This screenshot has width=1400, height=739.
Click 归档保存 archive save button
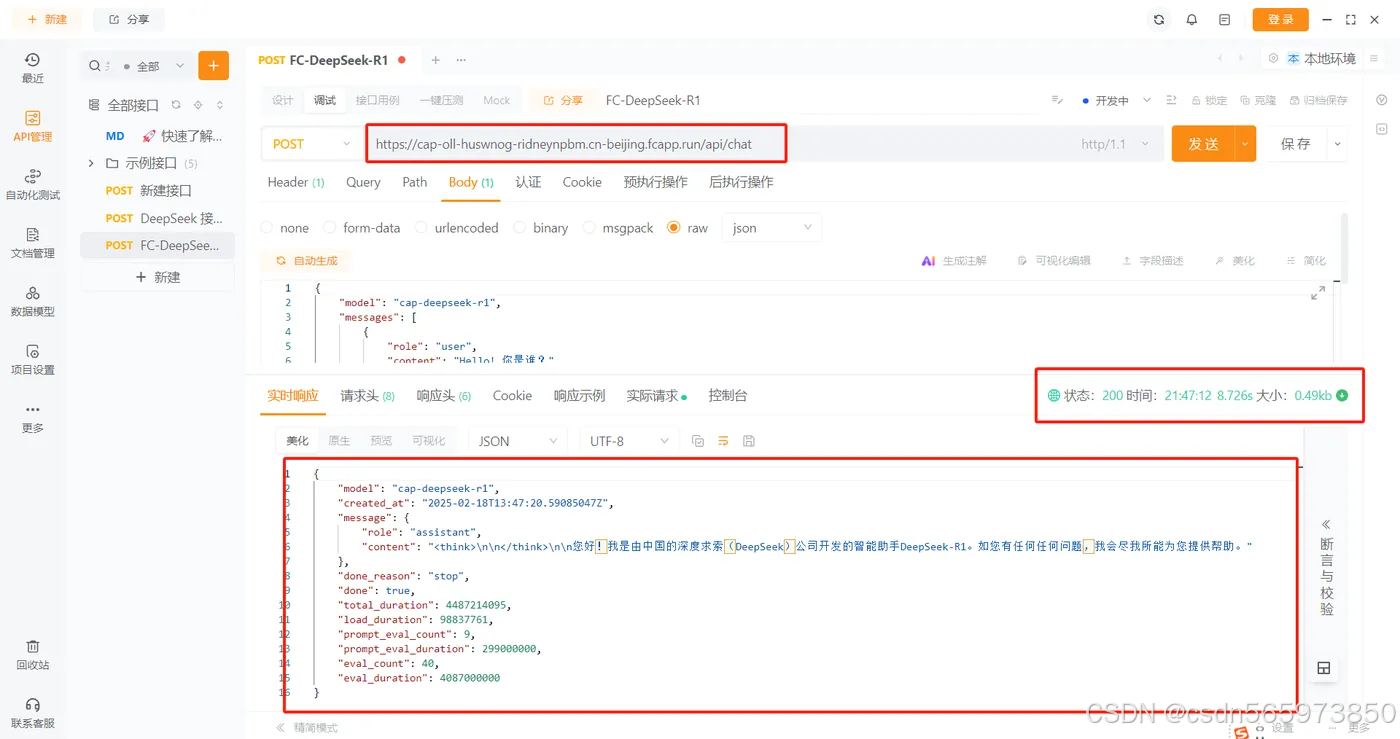coord(1319,100)
